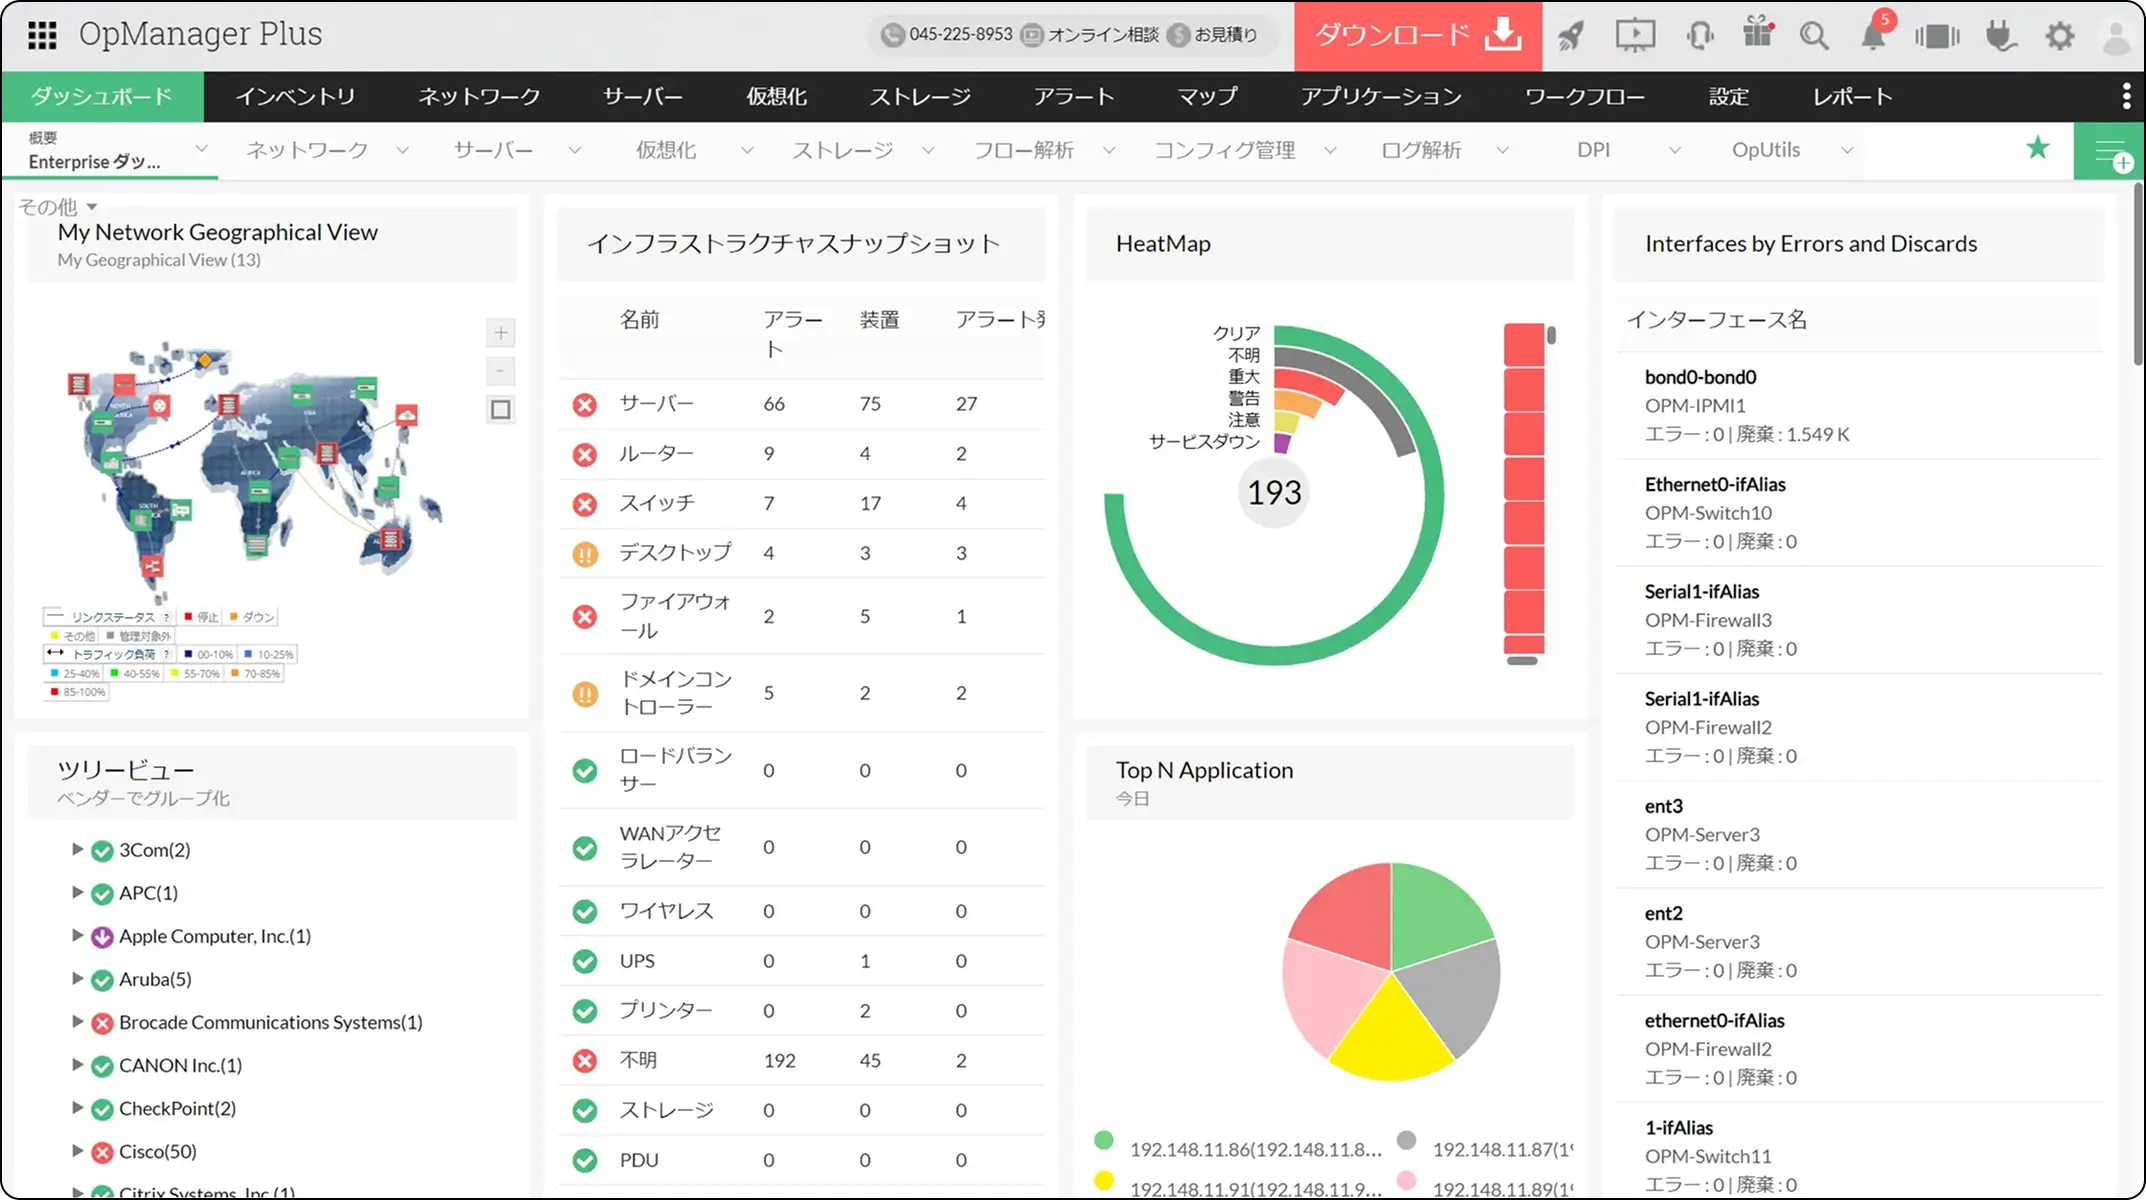Open the アプリケーション menu

tap(1382, 96)
